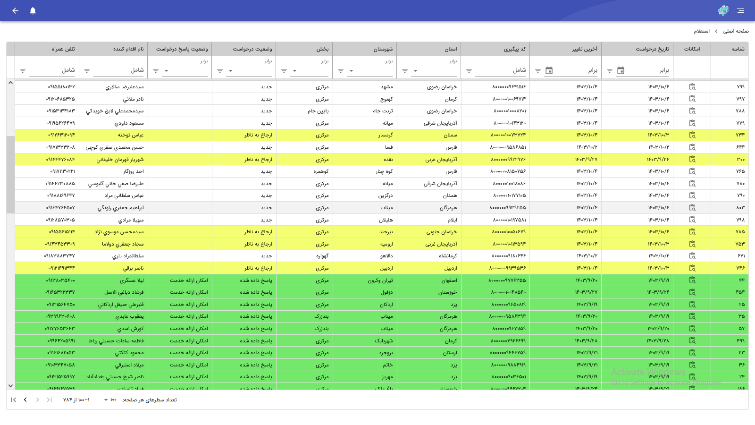Click the vertical scrollbar down arrow
The height and width of the screenshot is (425, 755).
click(10, 385)
